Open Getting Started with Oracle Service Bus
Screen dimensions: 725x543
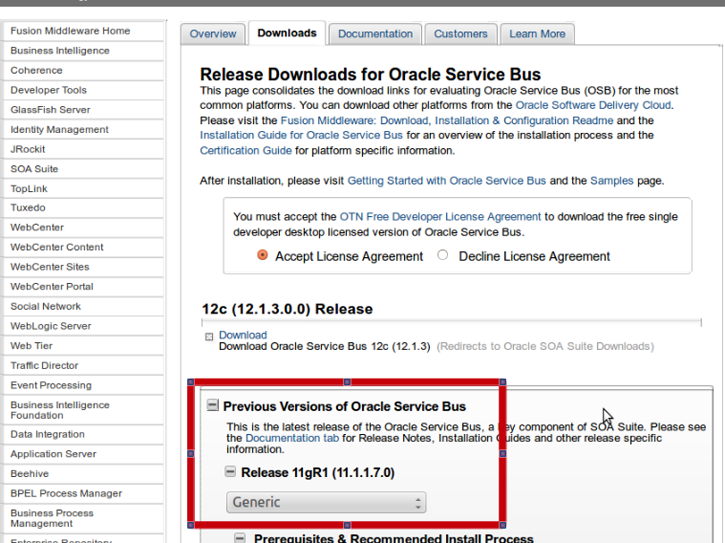pyautogui.click(x=447, y=180)
